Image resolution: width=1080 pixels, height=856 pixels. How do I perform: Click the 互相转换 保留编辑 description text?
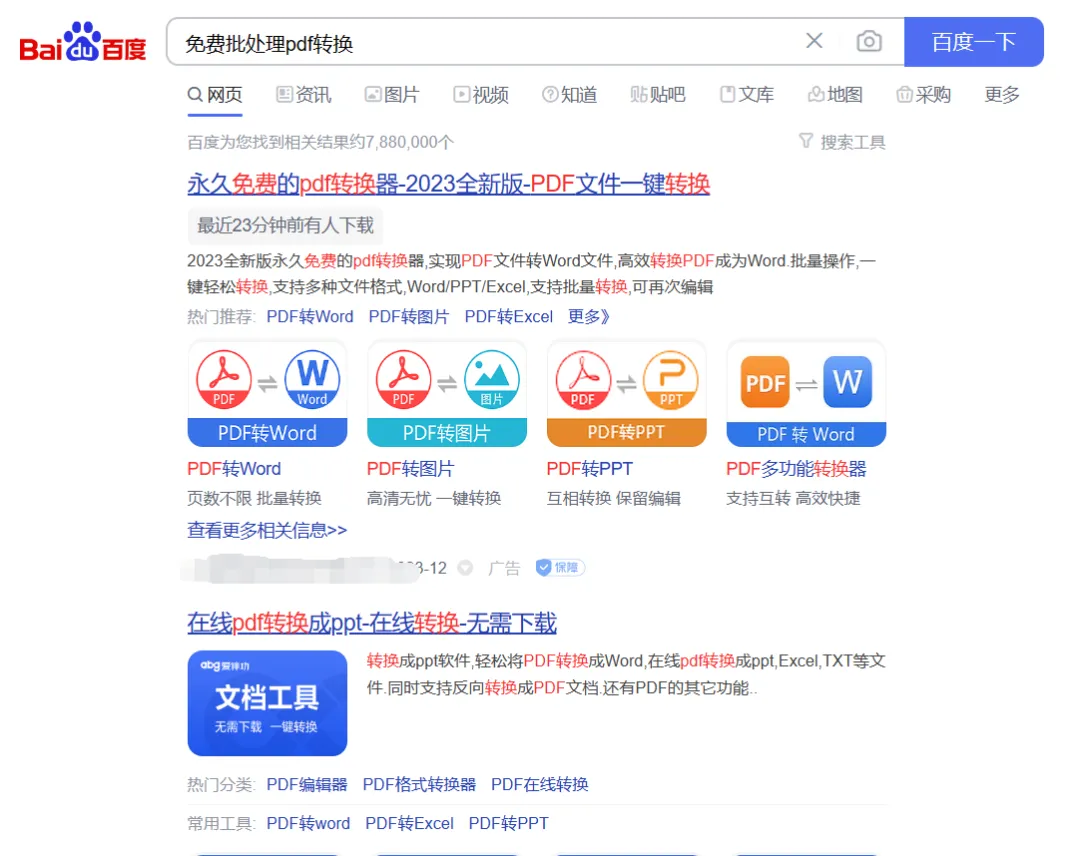[614, 499]
